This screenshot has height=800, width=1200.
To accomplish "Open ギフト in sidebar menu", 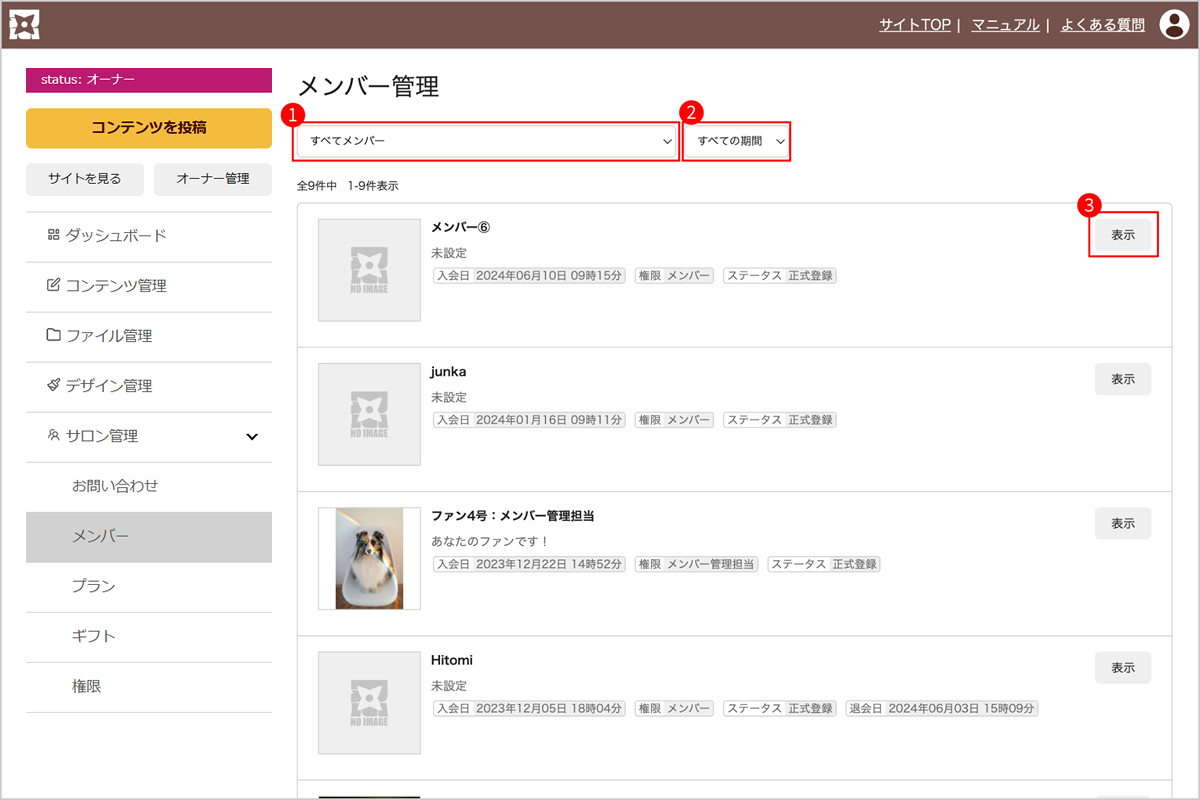I will [93, 637].
